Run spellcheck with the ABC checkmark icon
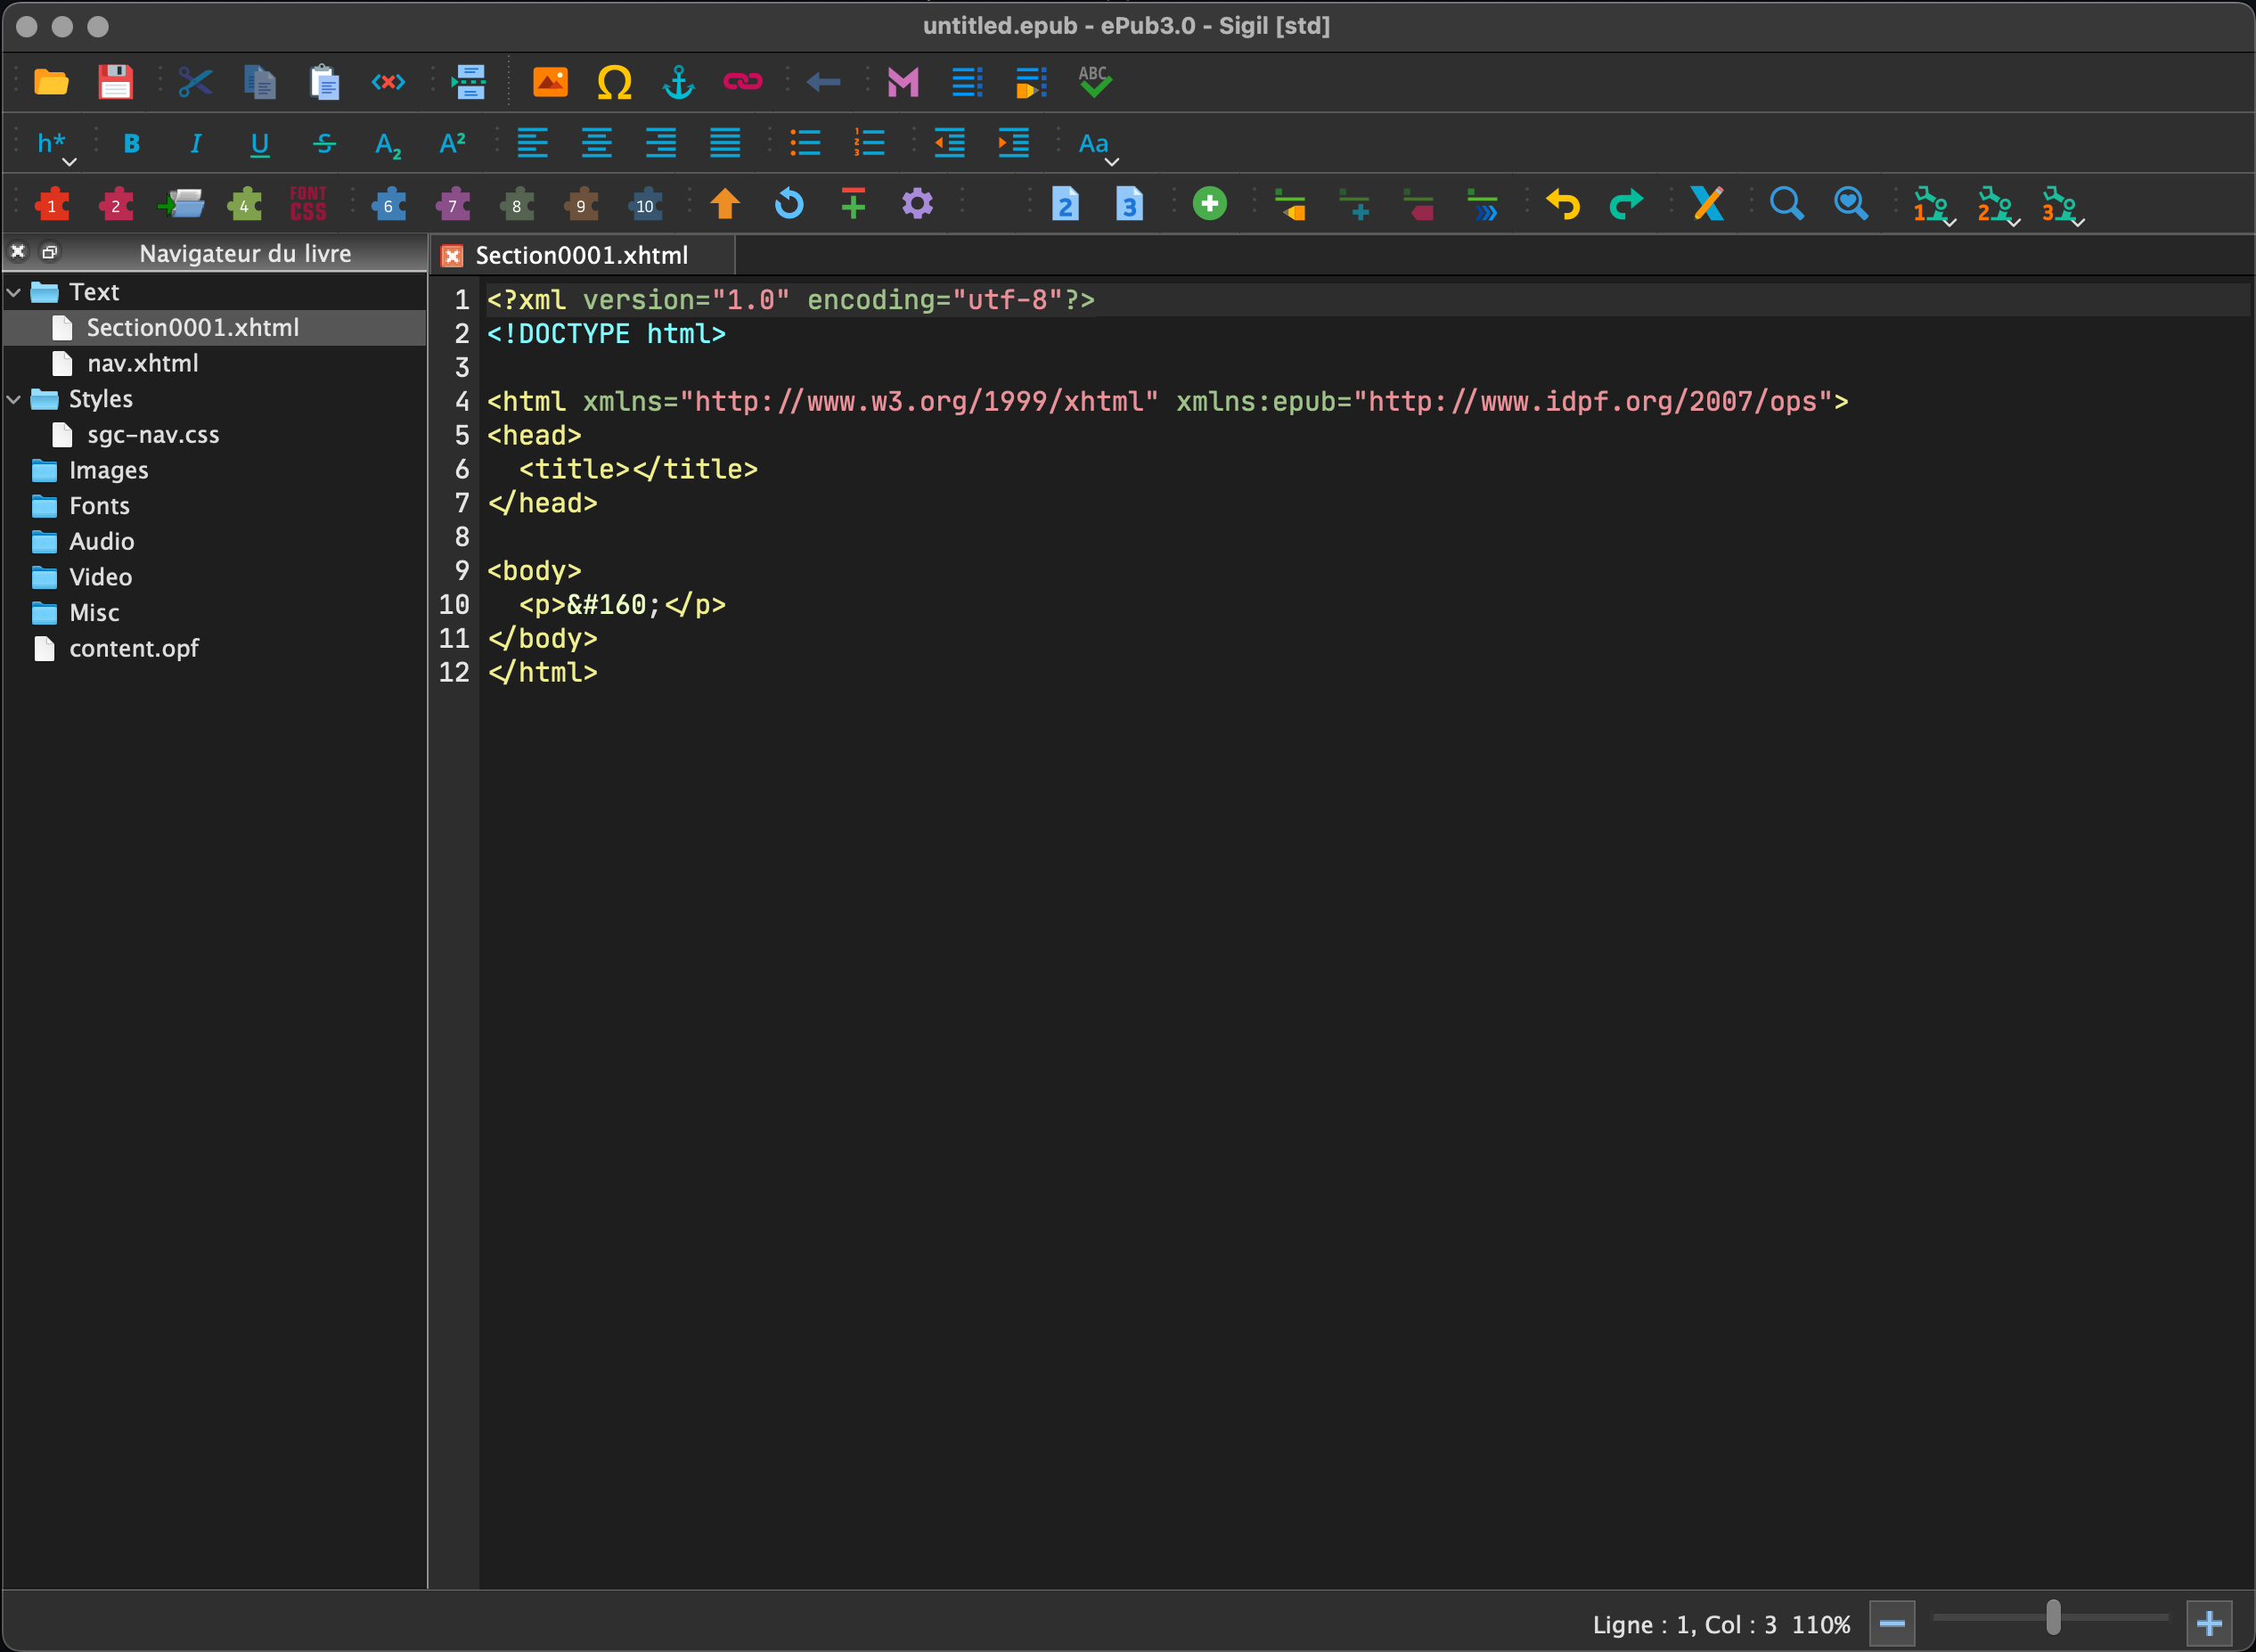This screenshot has width=2256, height=1652. click(x=1094, y=82)
